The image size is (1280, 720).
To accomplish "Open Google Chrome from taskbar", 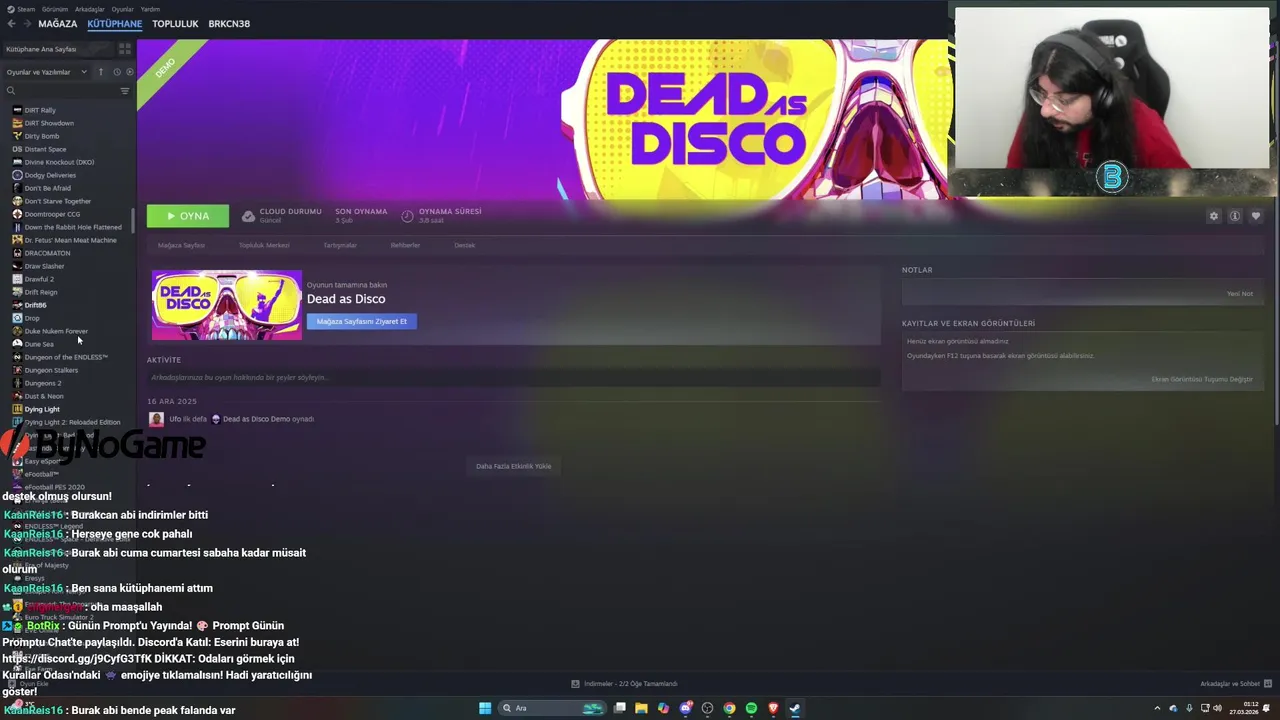I will 729,708.
